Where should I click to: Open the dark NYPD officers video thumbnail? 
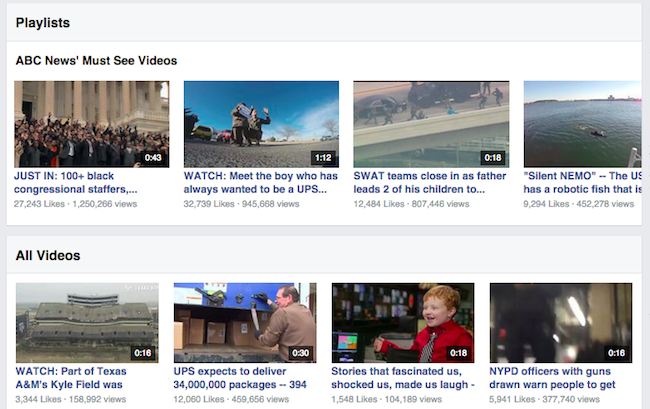(560, 322)
